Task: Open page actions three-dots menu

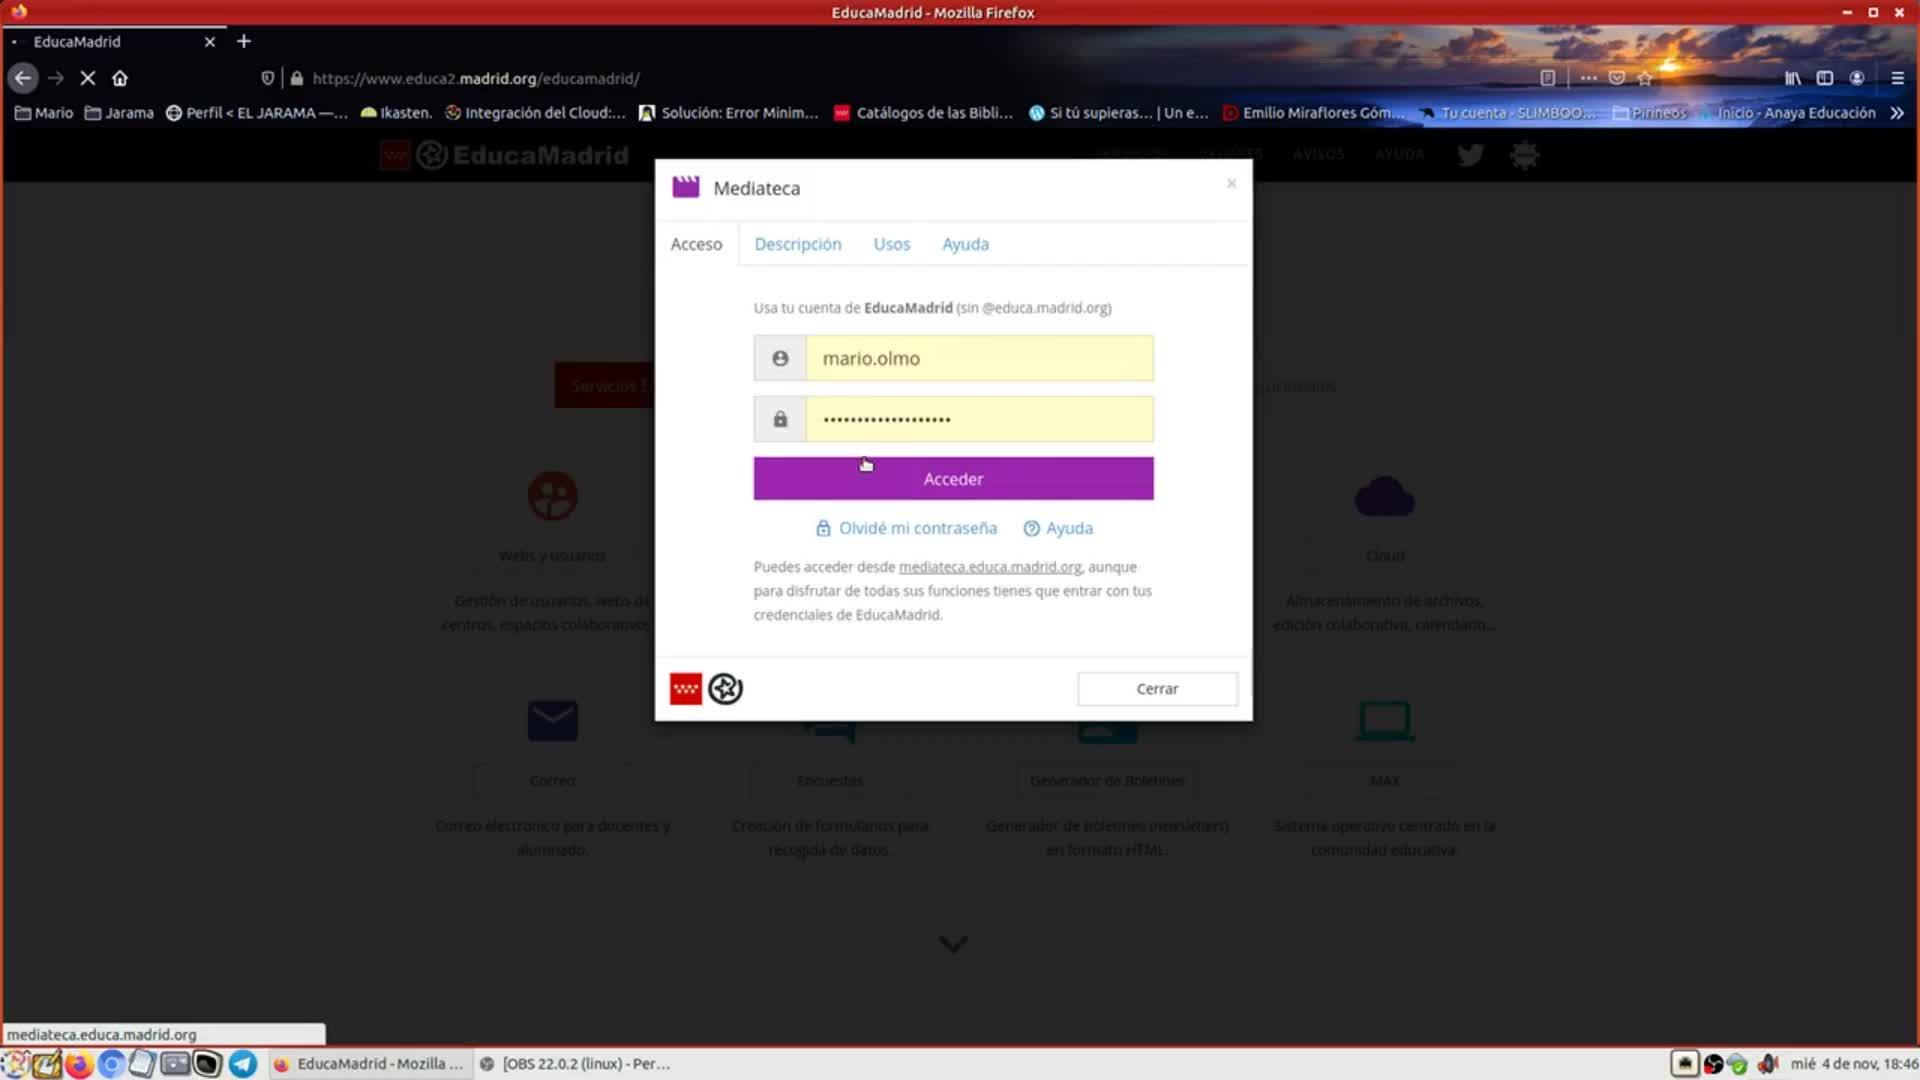Action: [1588, 78]
